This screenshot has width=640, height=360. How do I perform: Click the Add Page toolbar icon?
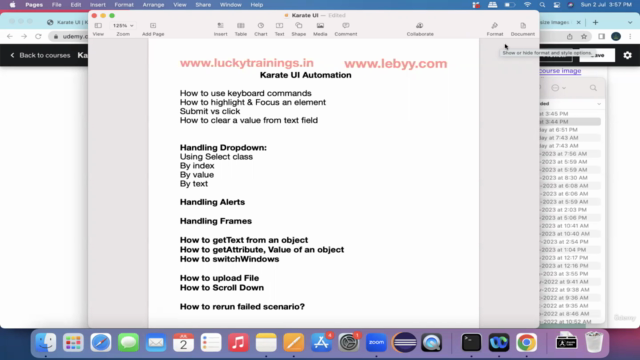coord(153,26)
